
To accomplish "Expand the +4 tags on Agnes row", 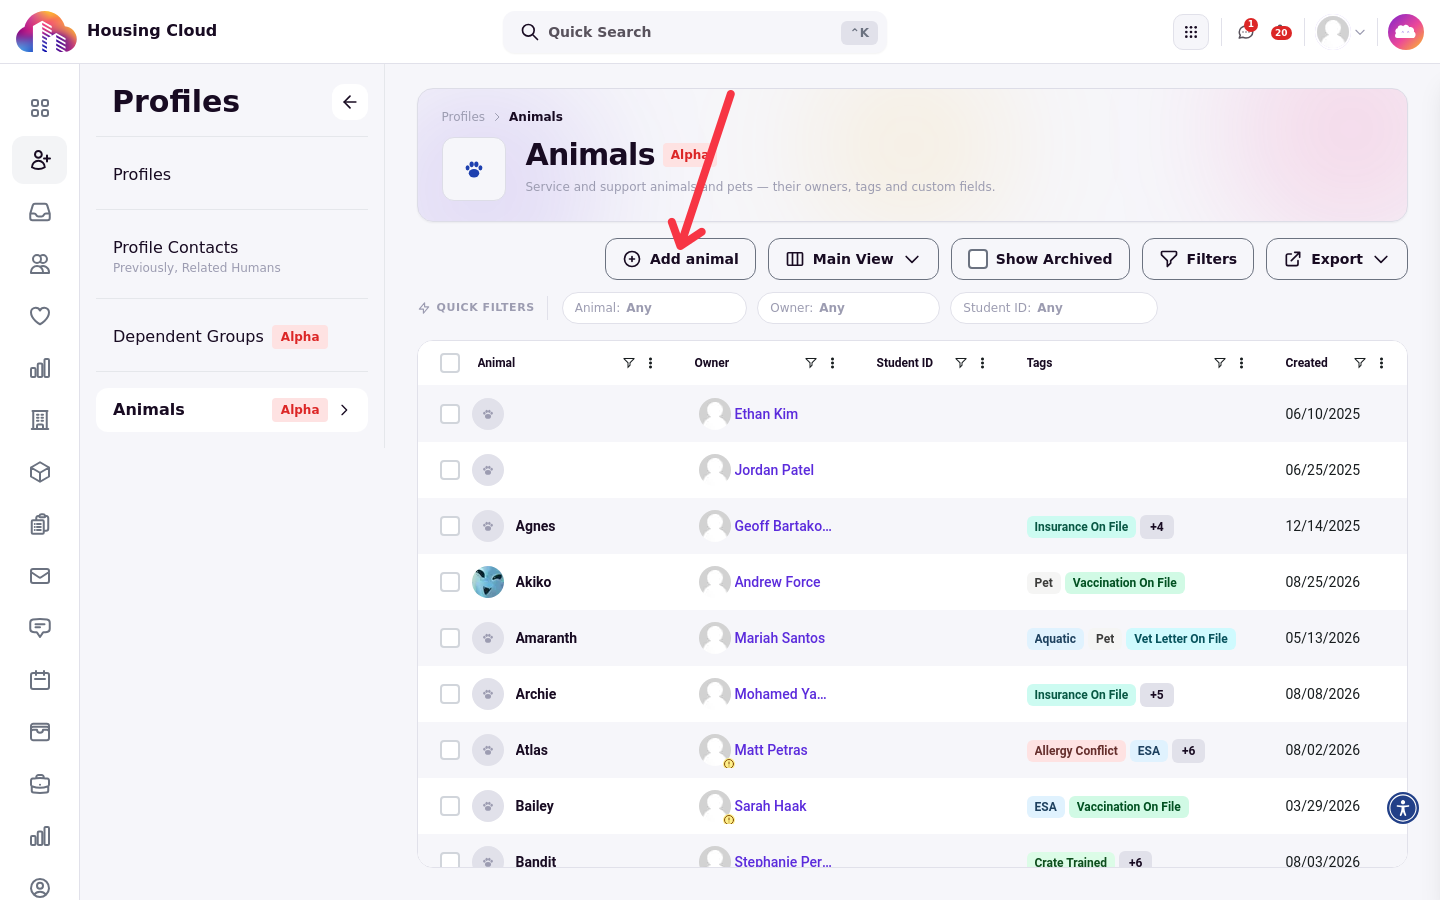I will pyautogui.click(x=1157, y=527).
